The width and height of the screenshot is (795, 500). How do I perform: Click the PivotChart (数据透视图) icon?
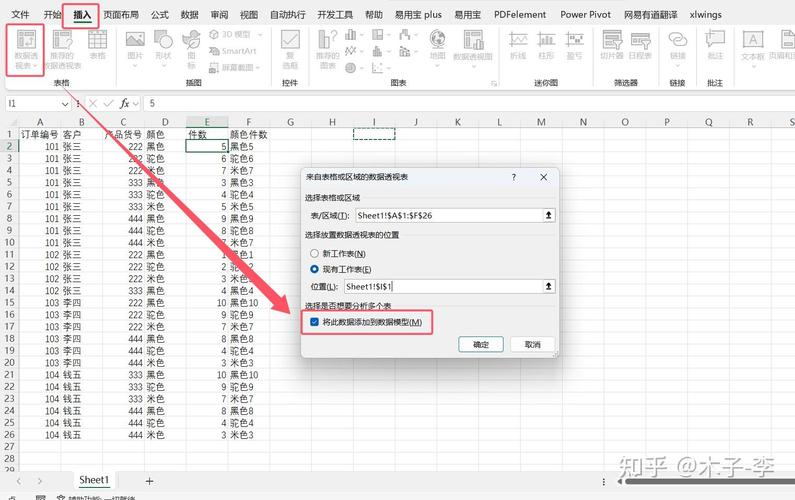tap(473, 40)
